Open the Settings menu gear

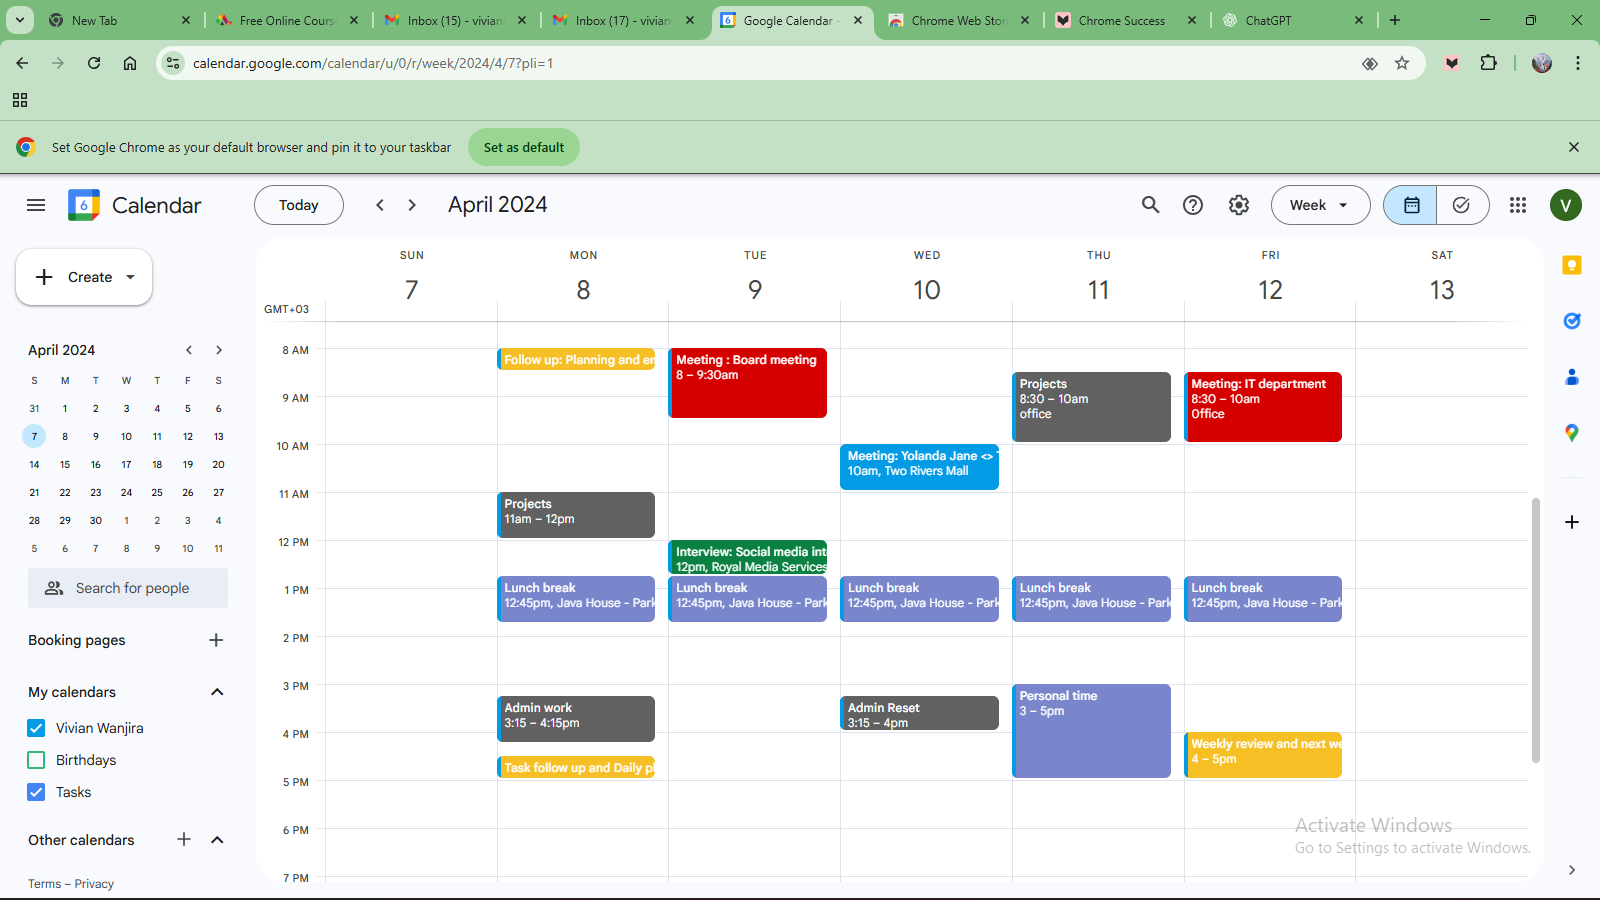(1238, 204)
